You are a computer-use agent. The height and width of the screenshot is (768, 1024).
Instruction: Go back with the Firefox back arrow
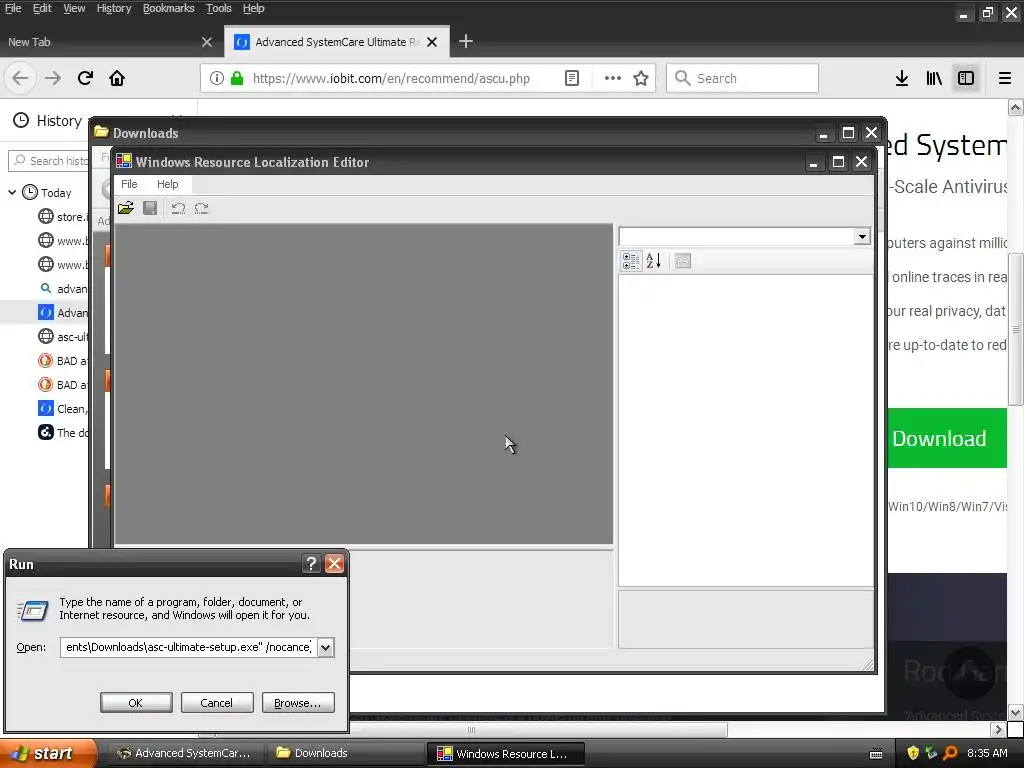click(20, 78)
